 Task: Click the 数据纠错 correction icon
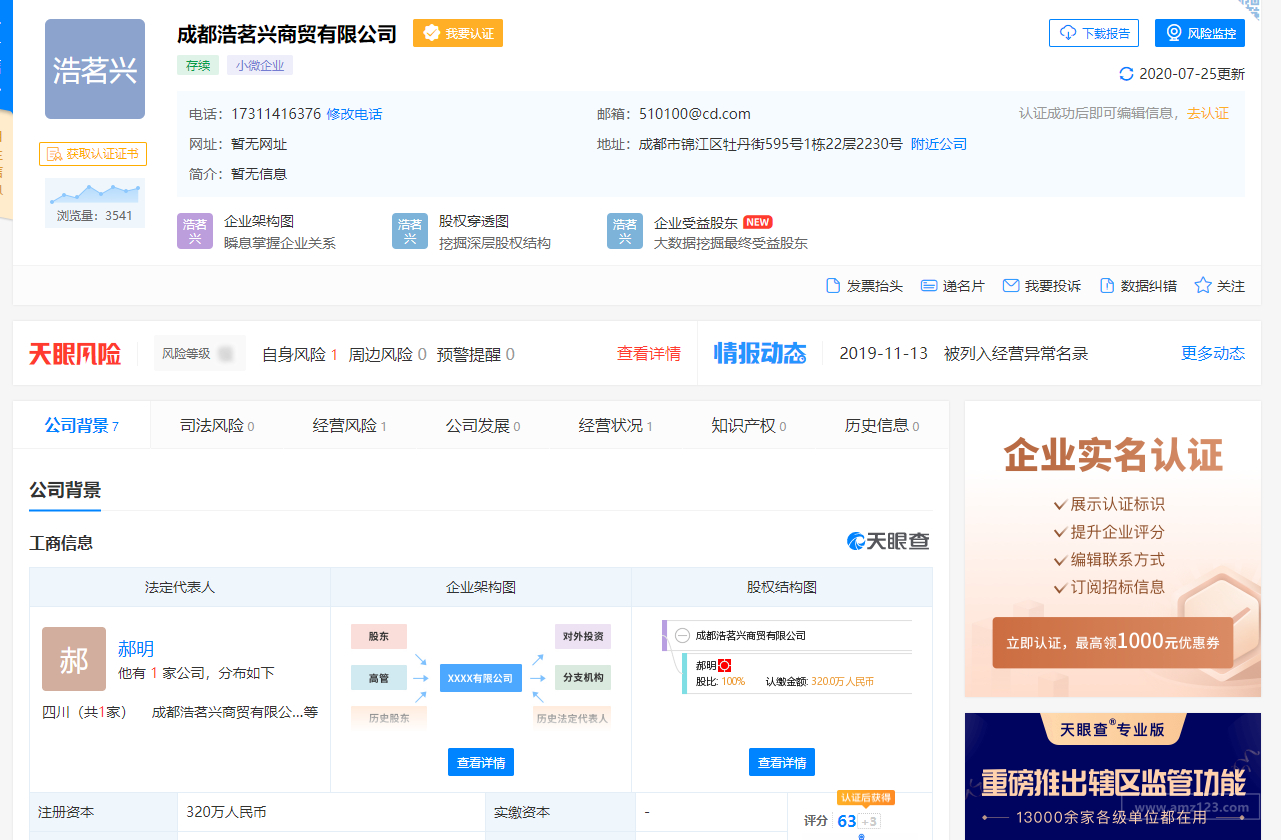coord(1107,286)
